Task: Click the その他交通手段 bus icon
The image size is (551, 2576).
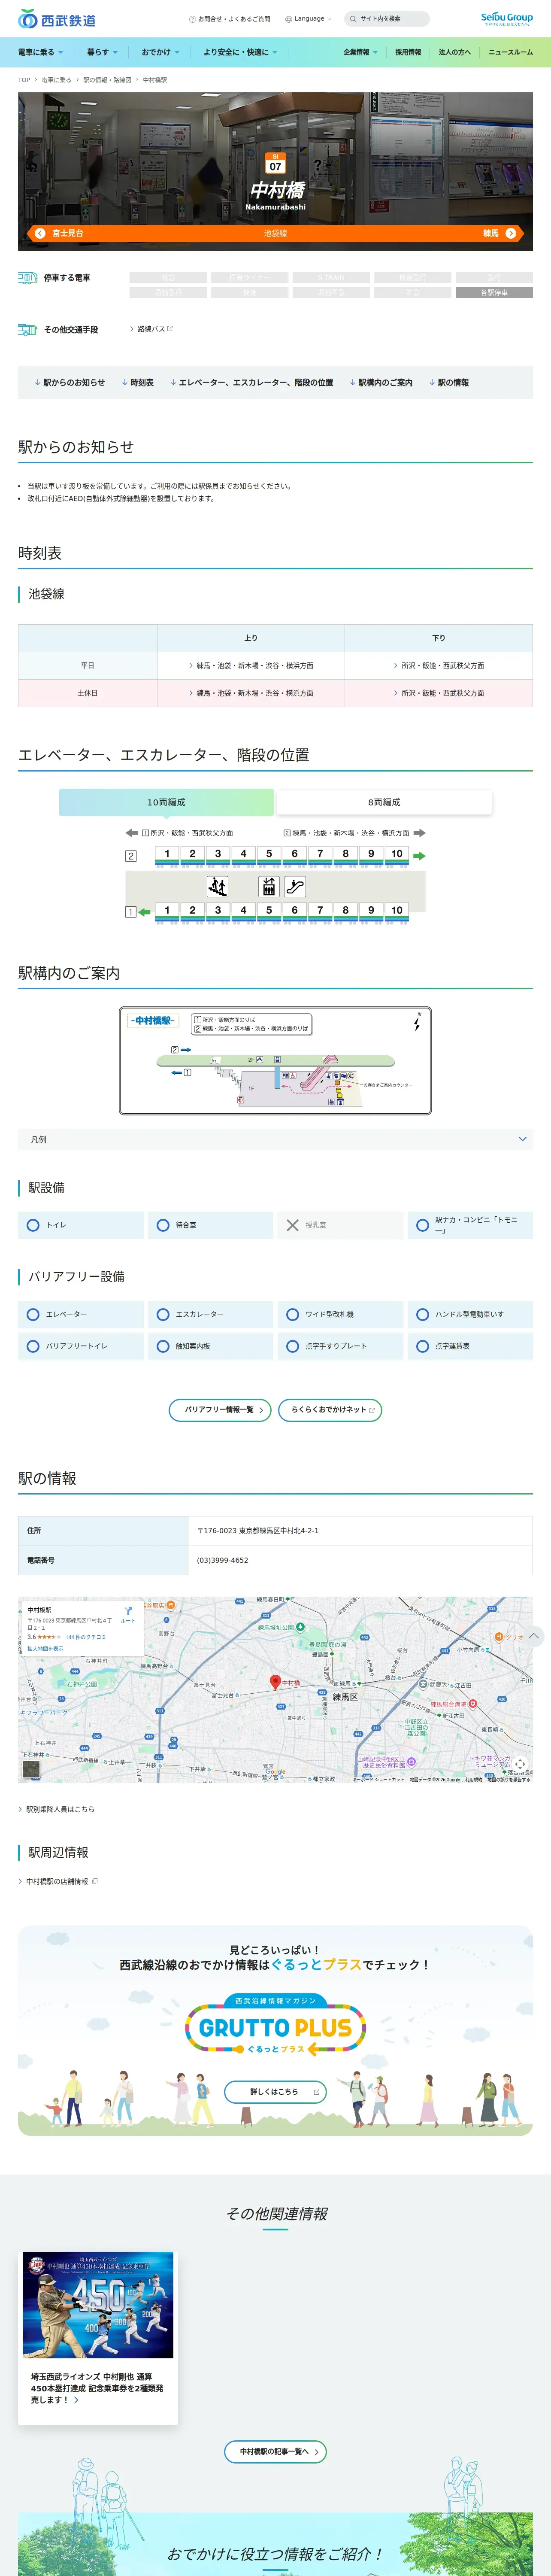Action: click(x=28, y=330)
